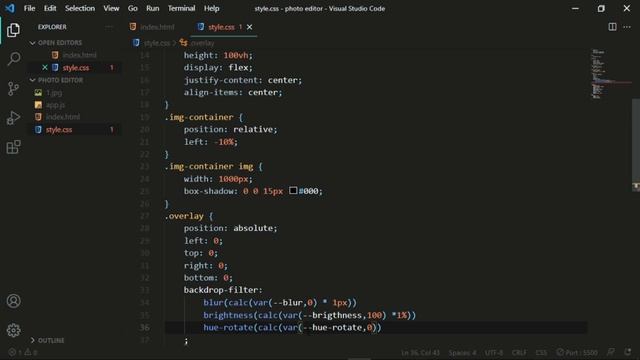Open the Terminal menu
640x360 pixels.
pos(181,8)
